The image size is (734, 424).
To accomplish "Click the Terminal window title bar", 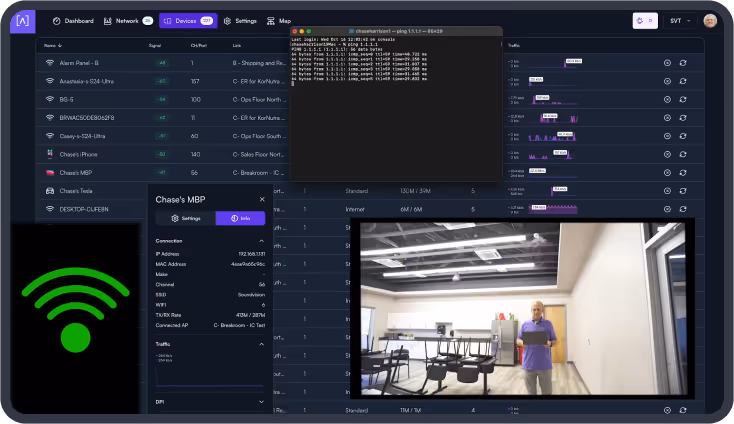I will pyautogui.click(x=396, y=31).
